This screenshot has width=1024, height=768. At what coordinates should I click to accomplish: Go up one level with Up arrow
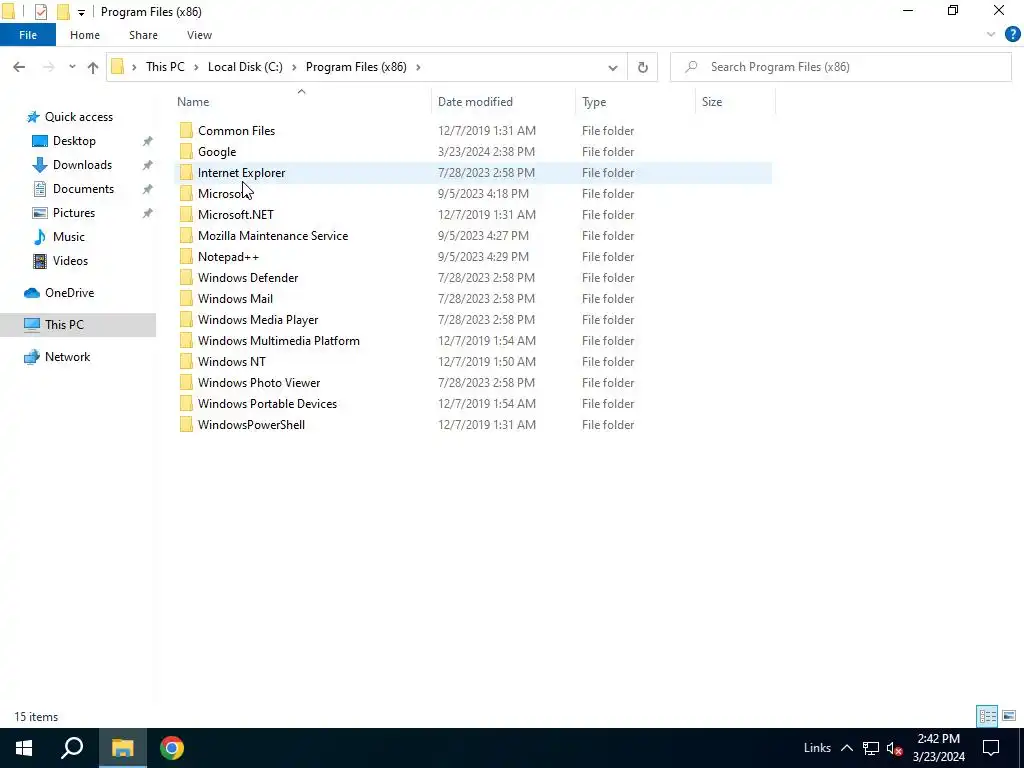click(93, 67)
